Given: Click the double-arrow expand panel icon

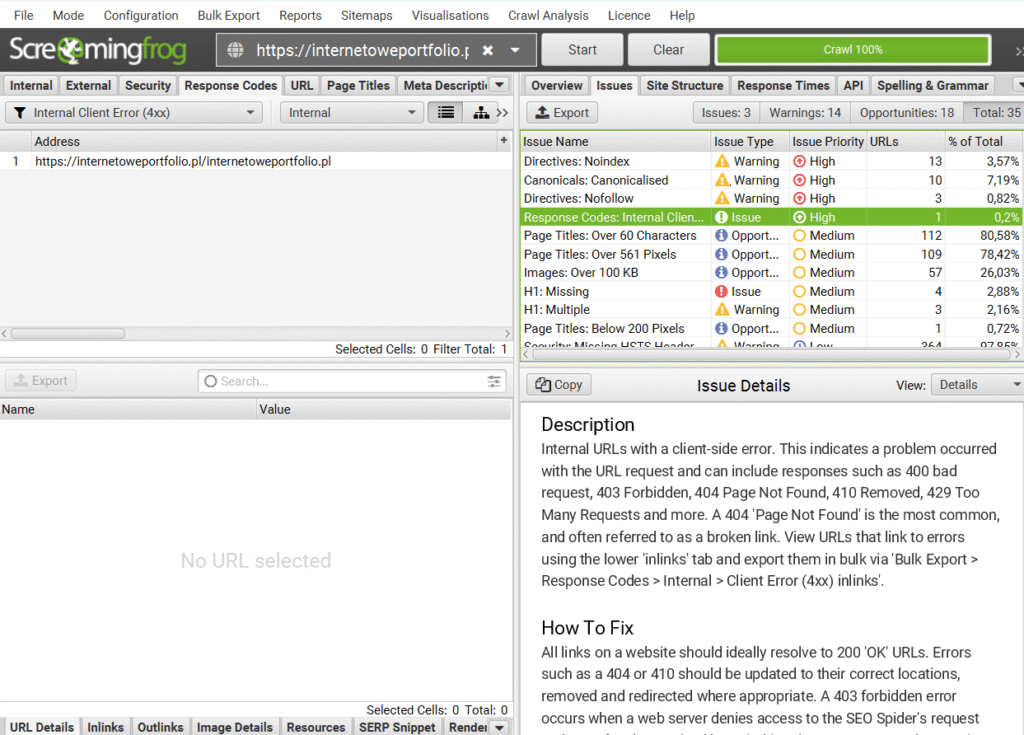Looking at the screenshot, I should 503,113.
